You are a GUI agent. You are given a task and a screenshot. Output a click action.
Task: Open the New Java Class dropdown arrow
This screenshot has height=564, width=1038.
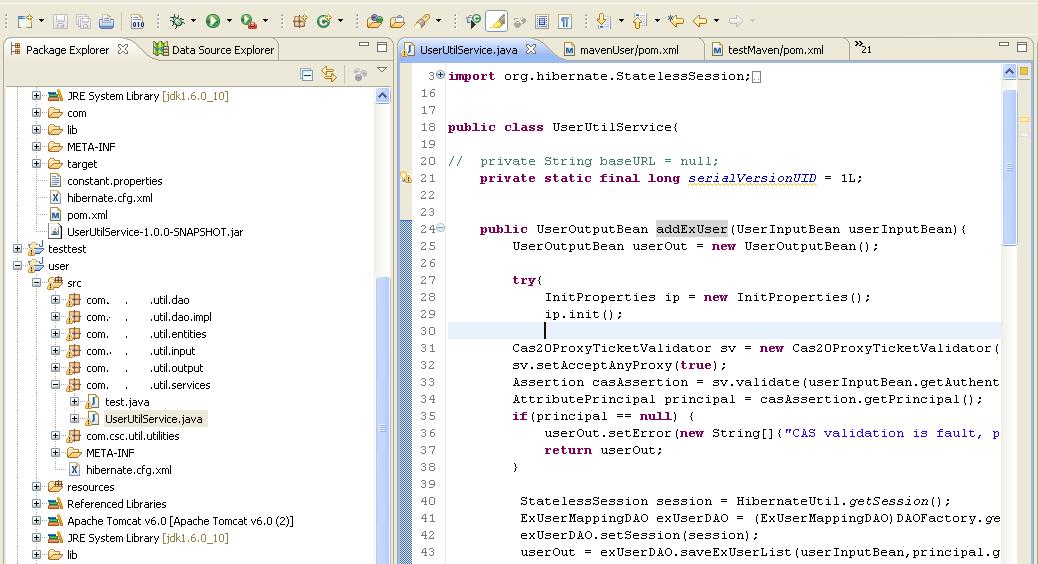(340, 21)
